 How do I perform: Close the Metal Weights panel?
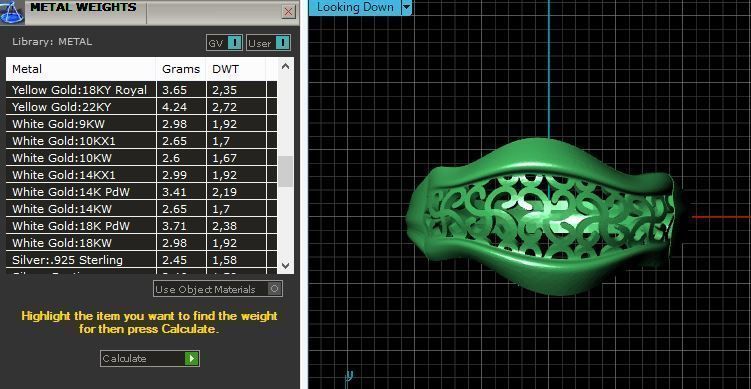[288, 11]
